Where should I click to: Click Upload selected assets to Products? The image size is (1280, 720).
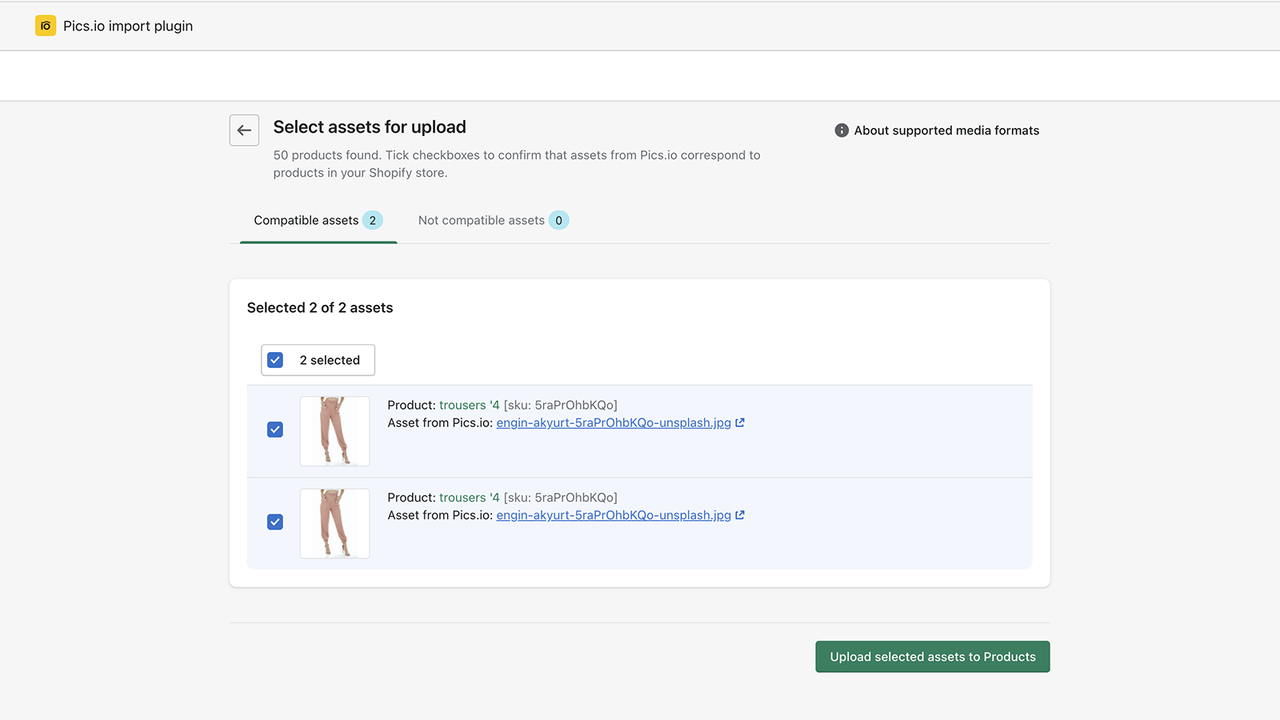[932, 656]
